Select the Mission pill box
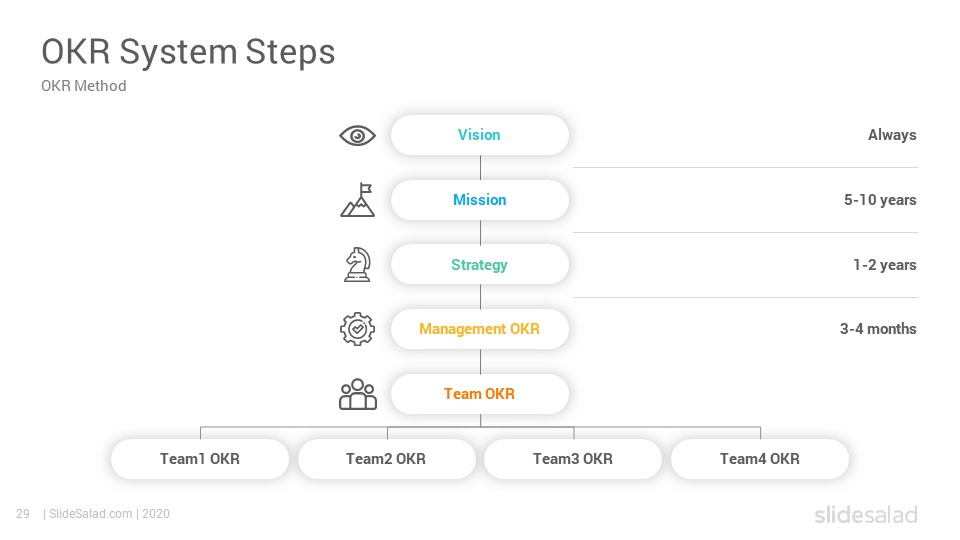Image resolution: width=960 pixels, height=540 pixels. (x=480, y=200)
